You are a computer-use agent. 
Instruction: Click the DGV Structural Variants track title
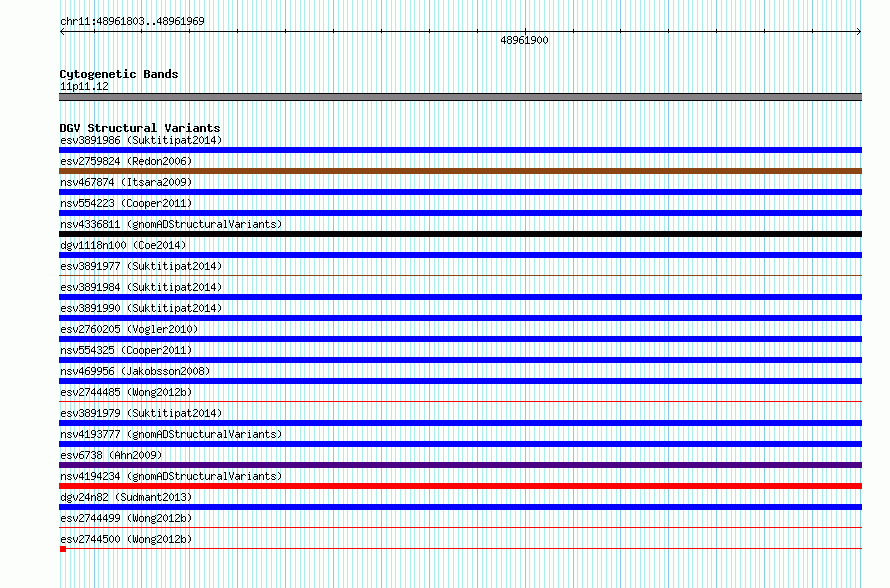tap(140, 128)
